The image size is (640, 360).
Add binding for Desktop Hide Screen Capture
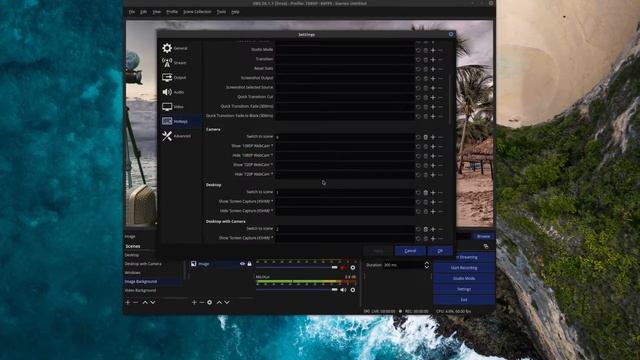433,211
